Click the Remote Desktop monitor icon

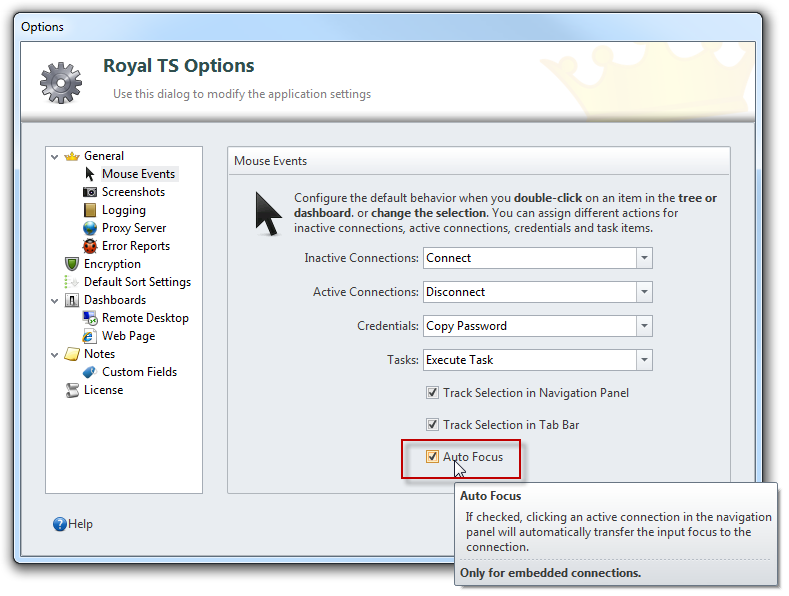pyautogui.click(x=90, y=318)
